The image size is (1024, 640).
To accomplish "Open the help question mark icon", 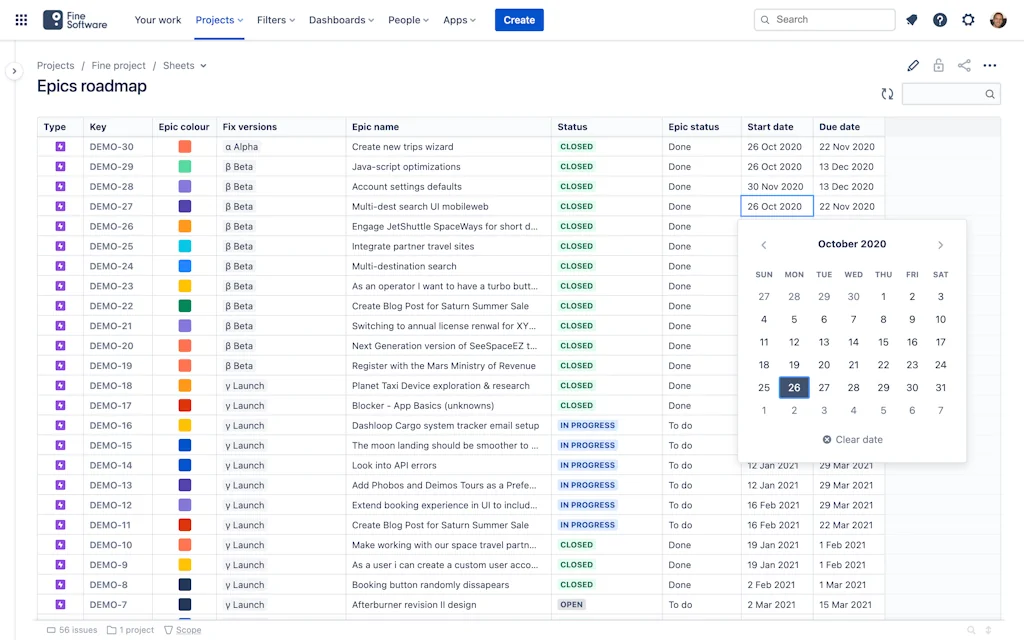I will pyautogui.click(x=939, y=20).
